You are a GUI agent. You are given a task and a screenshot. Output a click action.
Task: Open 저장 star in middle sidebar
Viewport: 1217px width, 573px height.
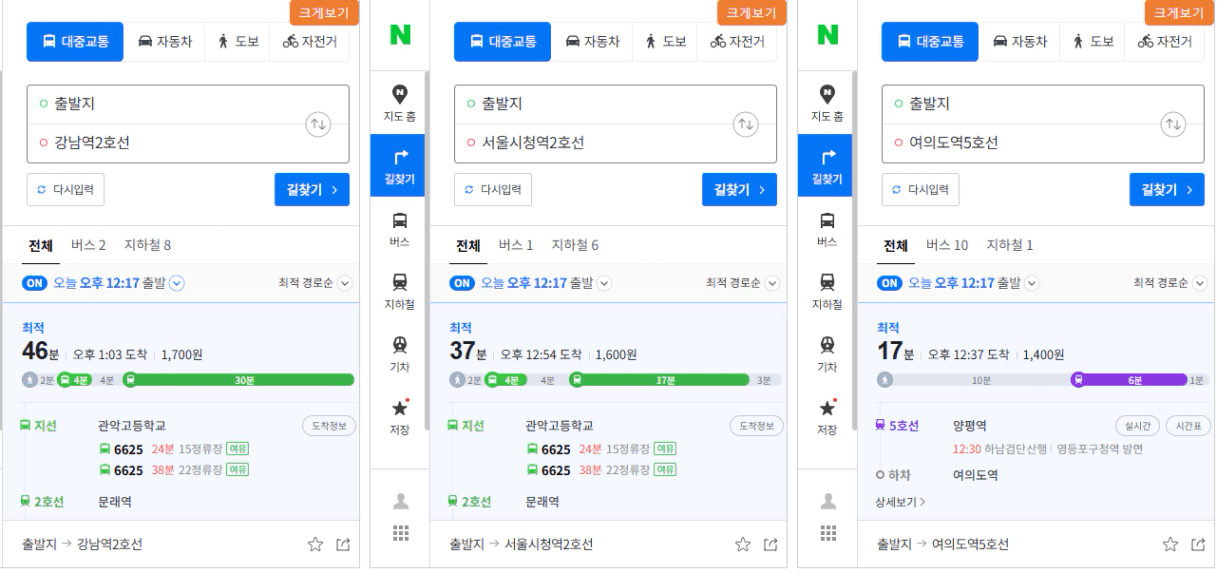(x=399, y=416)
